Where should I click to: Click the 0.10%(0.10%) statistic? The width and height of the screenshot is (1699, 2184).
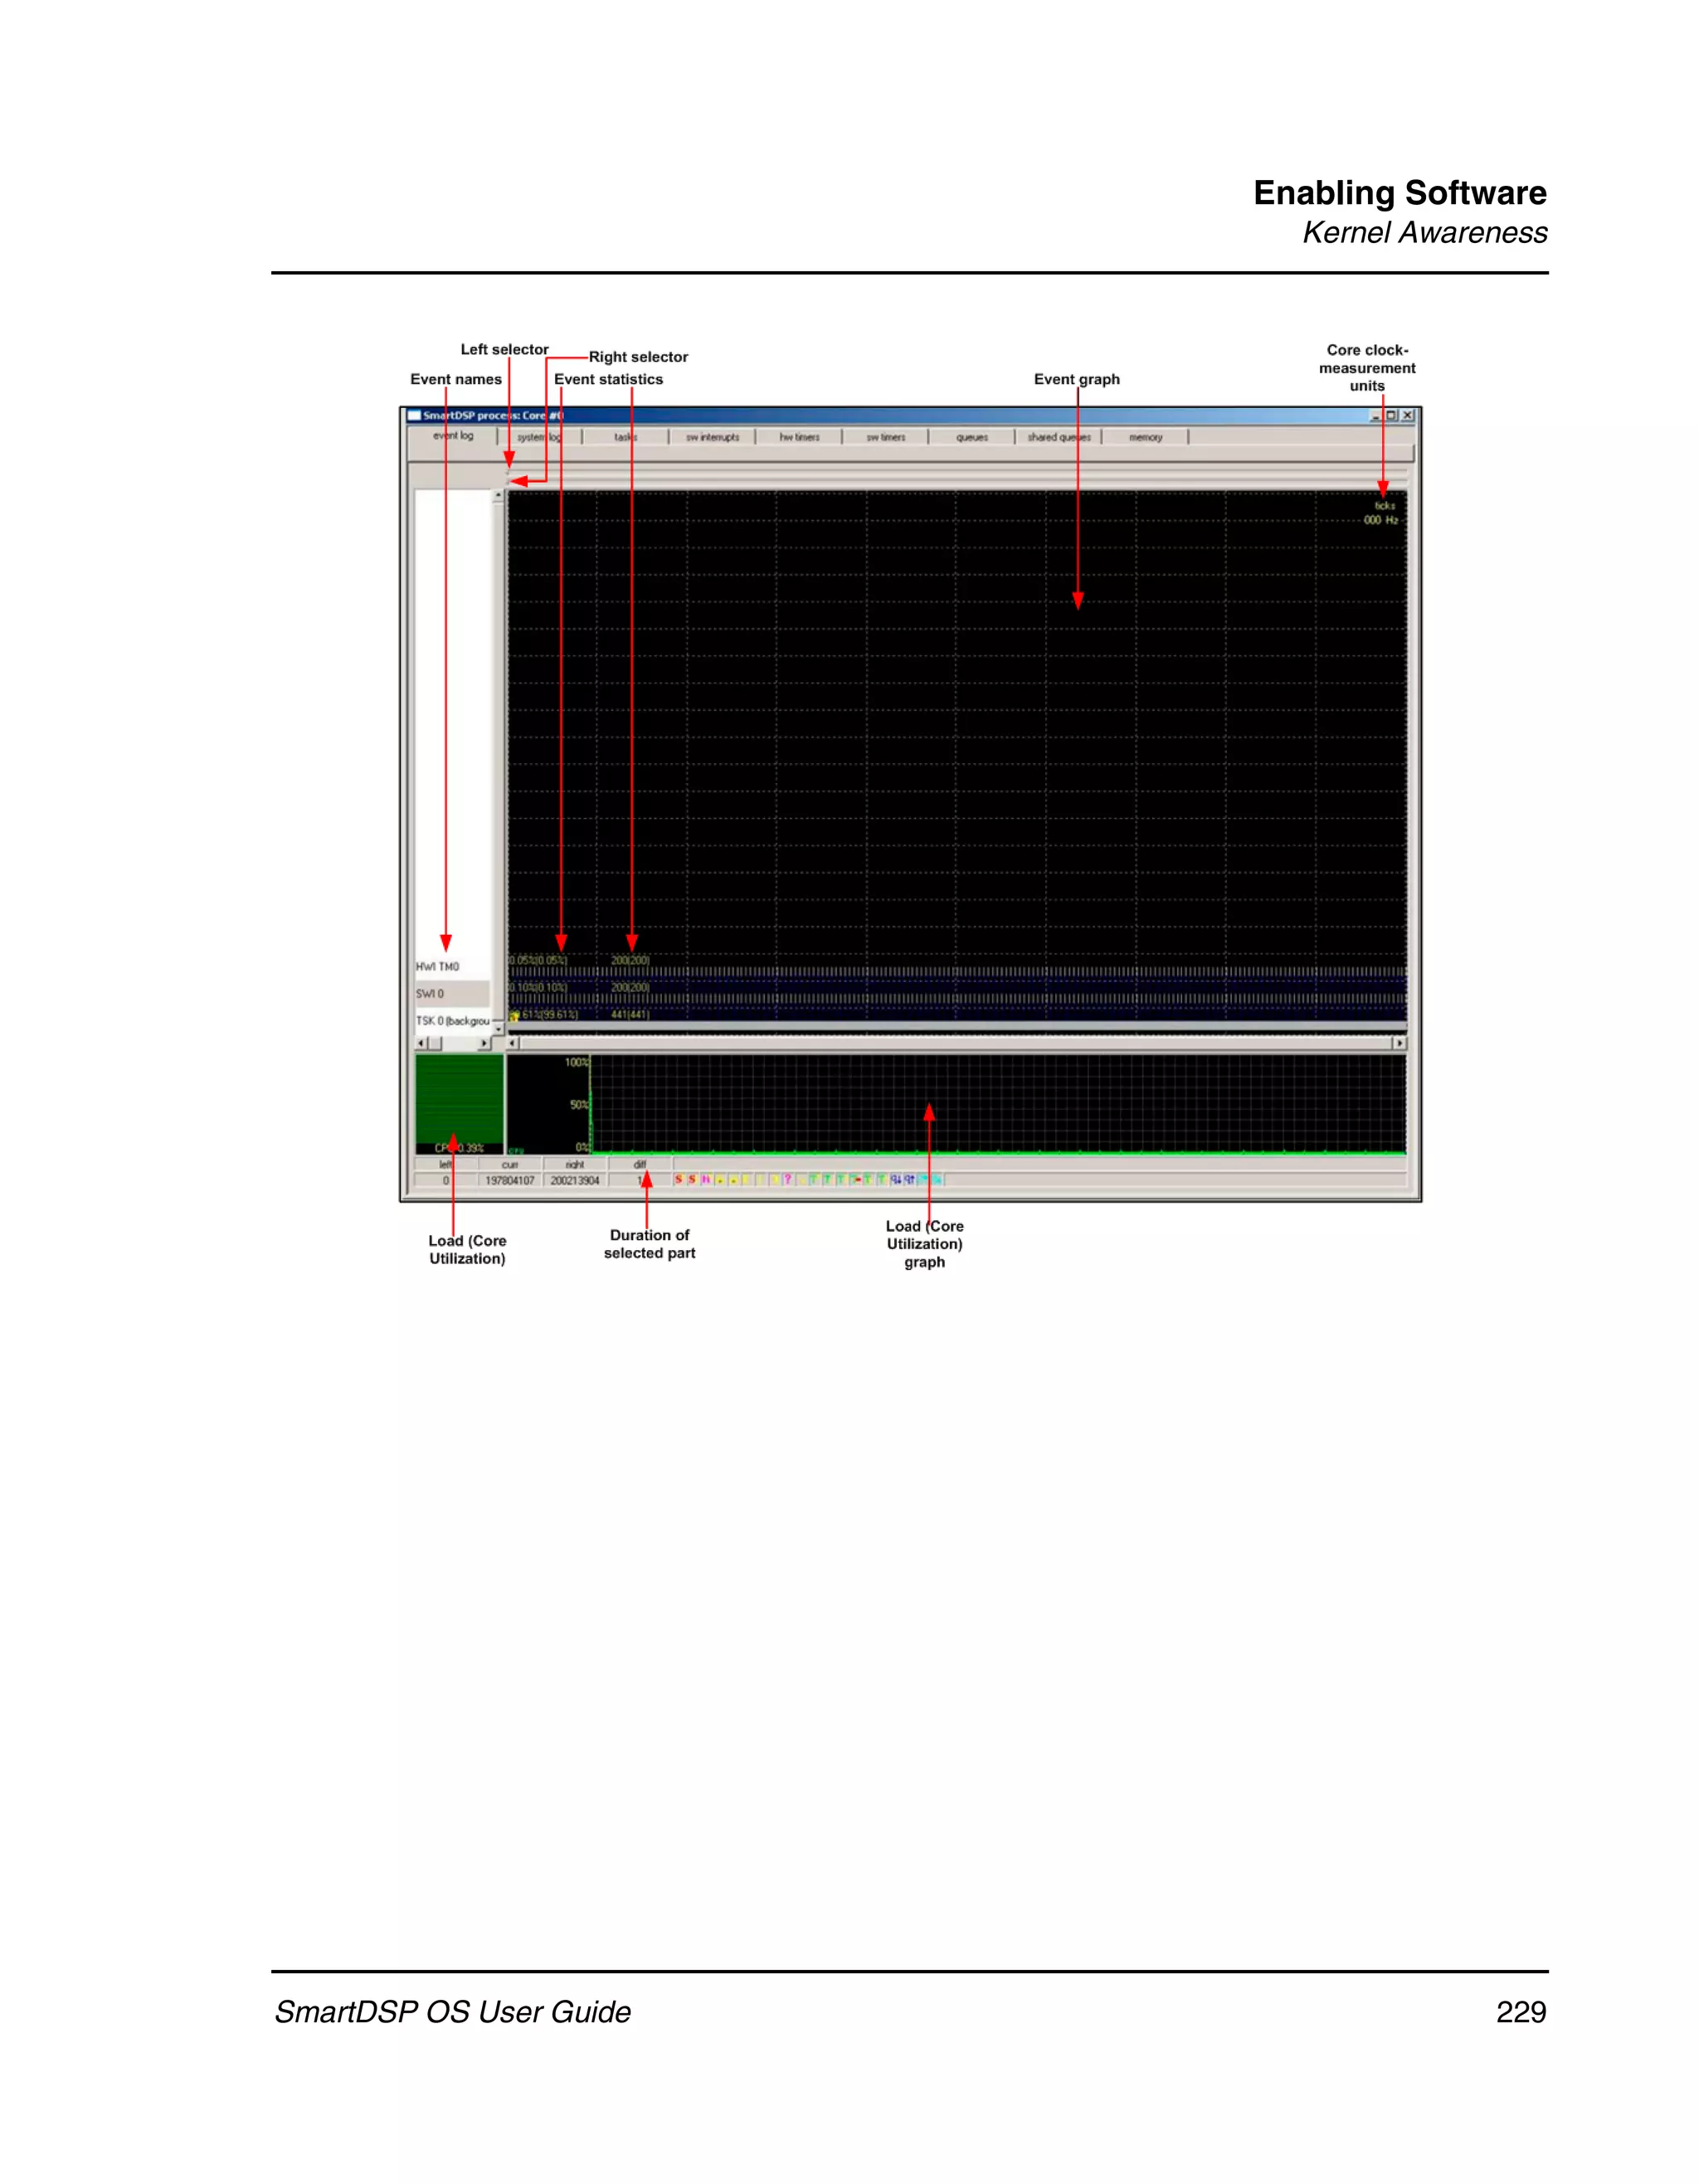tap(538, 988)
